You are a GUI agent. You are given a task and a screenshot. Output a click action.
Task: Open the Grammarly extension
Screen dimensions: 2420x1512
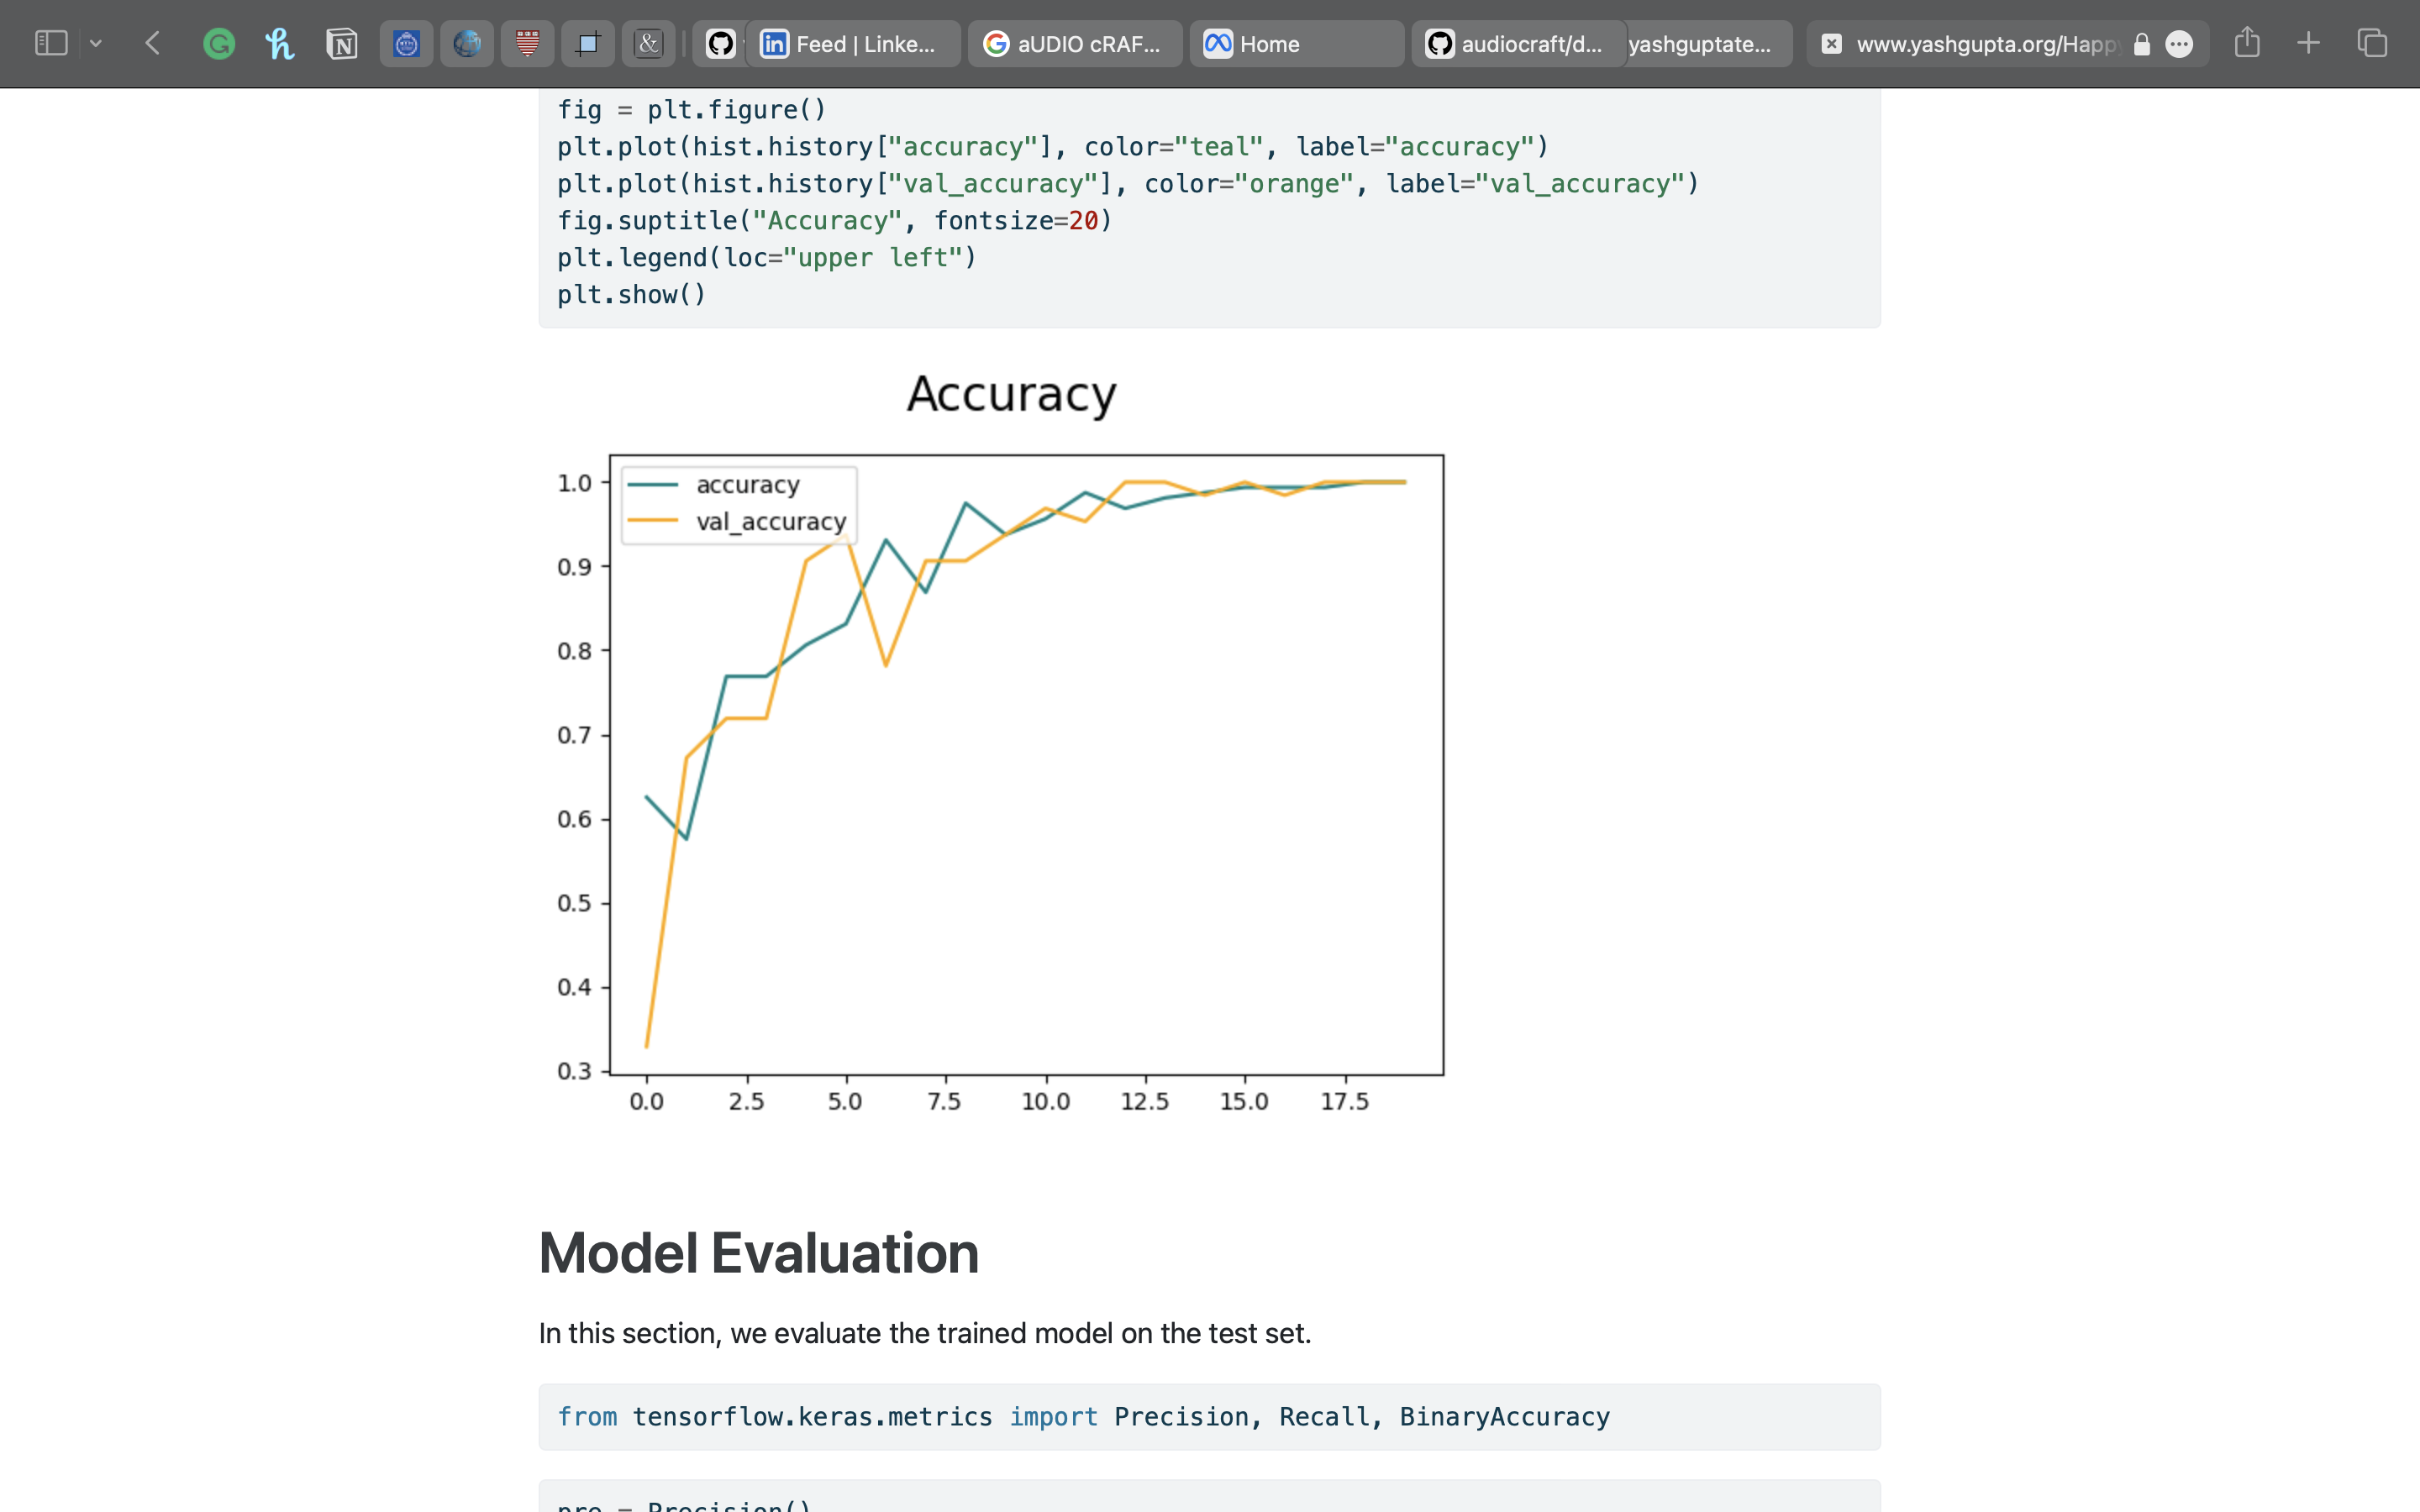click(219, 43)
